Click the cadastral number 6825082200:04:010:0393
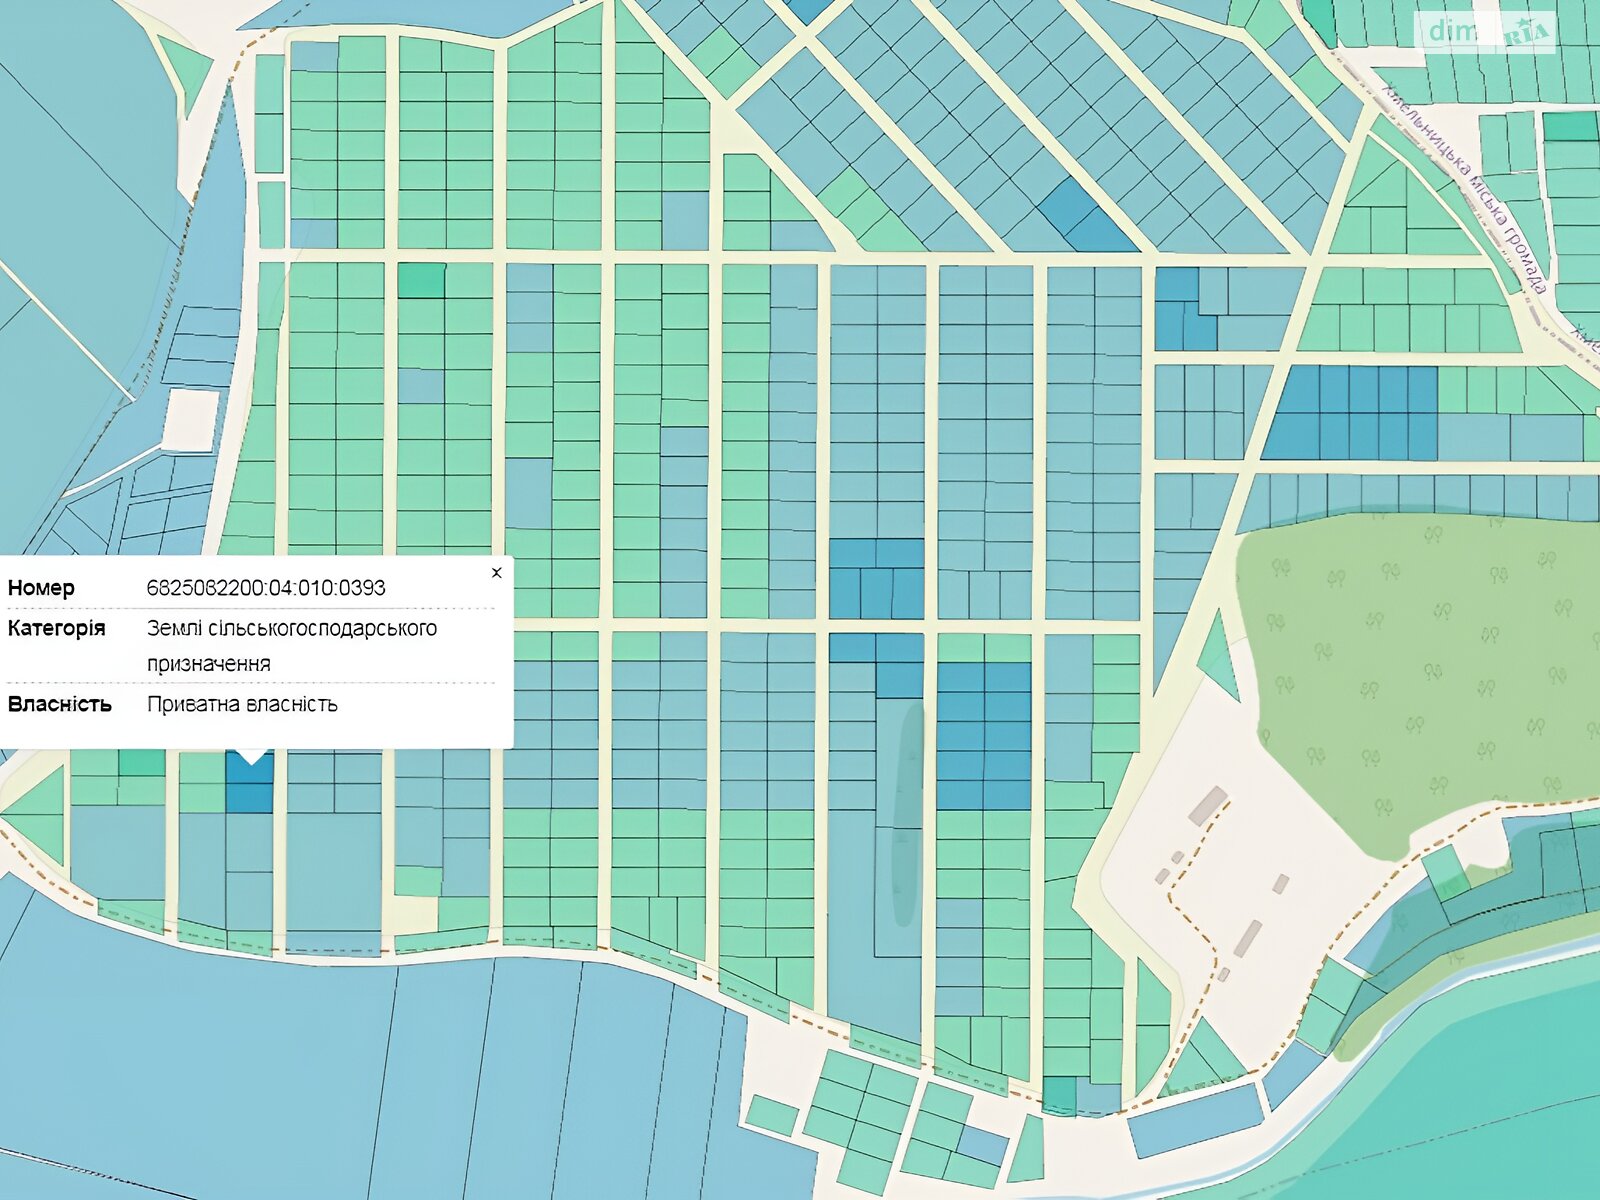 [266, 588]
